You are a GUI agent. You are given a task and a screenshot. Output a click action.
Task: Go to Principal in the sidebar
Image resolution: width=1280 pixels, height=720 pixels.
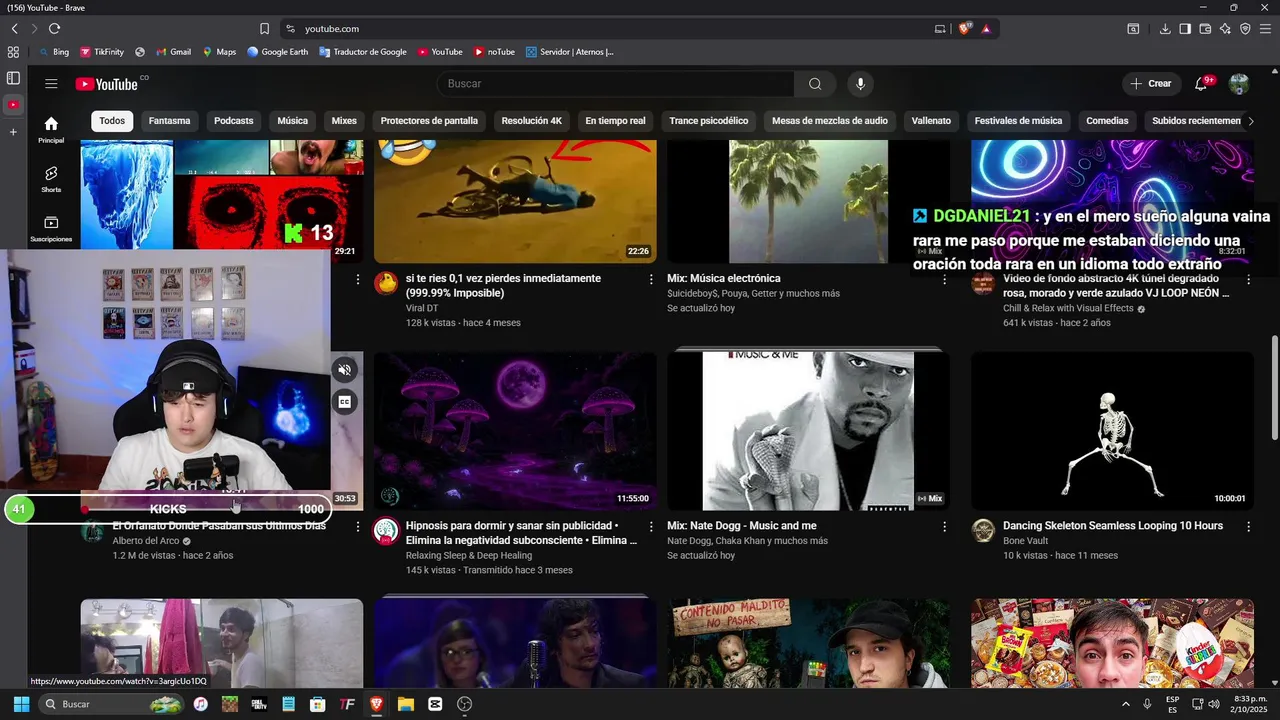point(51,129)
